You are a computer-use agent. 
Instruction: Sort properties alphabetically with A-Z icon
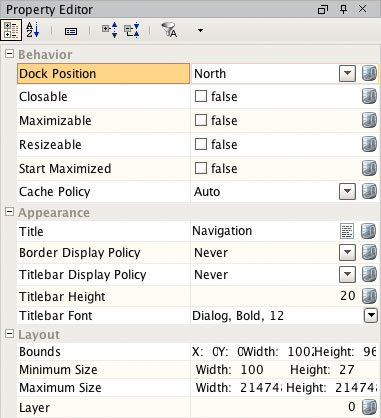pyautogui.click(x=33, y=30)
